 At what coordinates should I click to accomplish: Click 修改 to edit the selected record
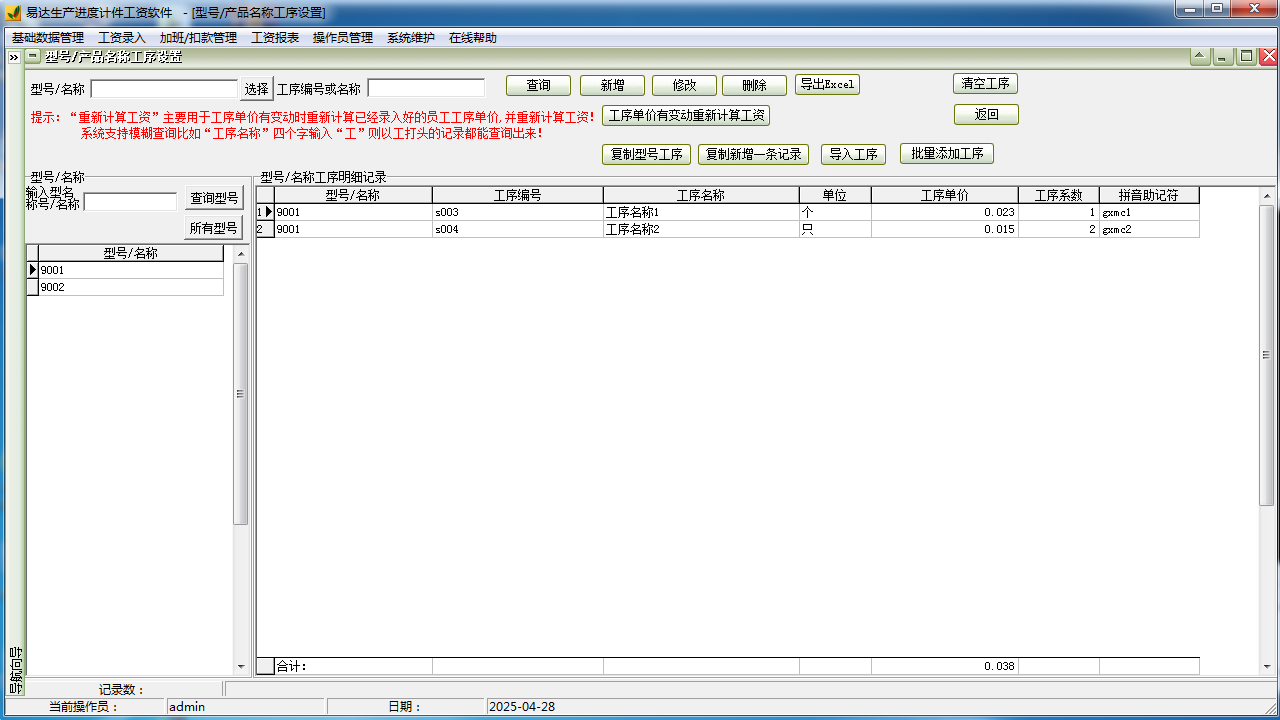(684, 85)
